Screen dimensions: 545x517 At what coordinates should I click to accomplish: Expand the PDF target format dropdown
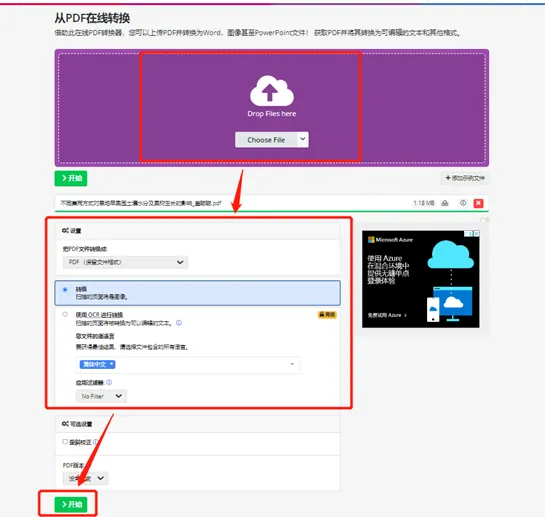point(125,262)
